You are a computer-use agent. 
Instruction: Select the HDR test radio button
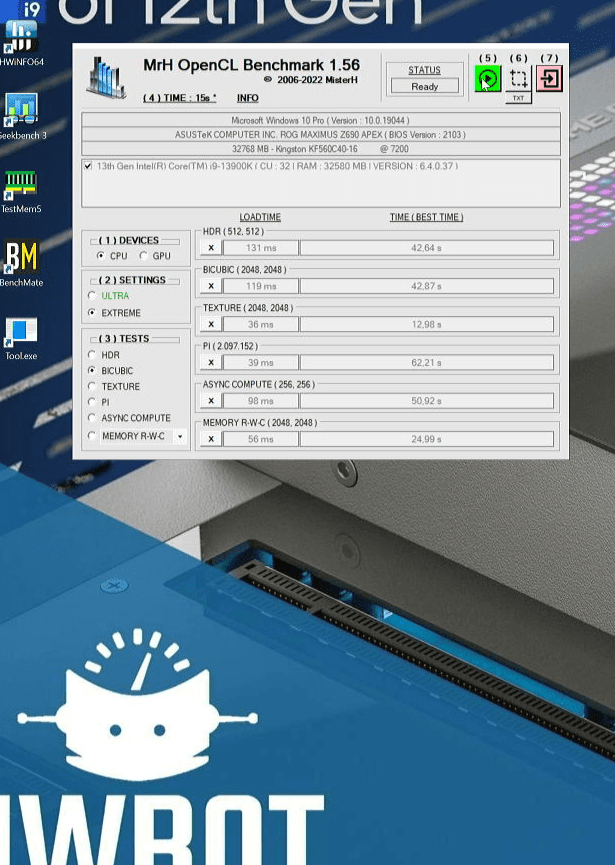click(92, 354)
